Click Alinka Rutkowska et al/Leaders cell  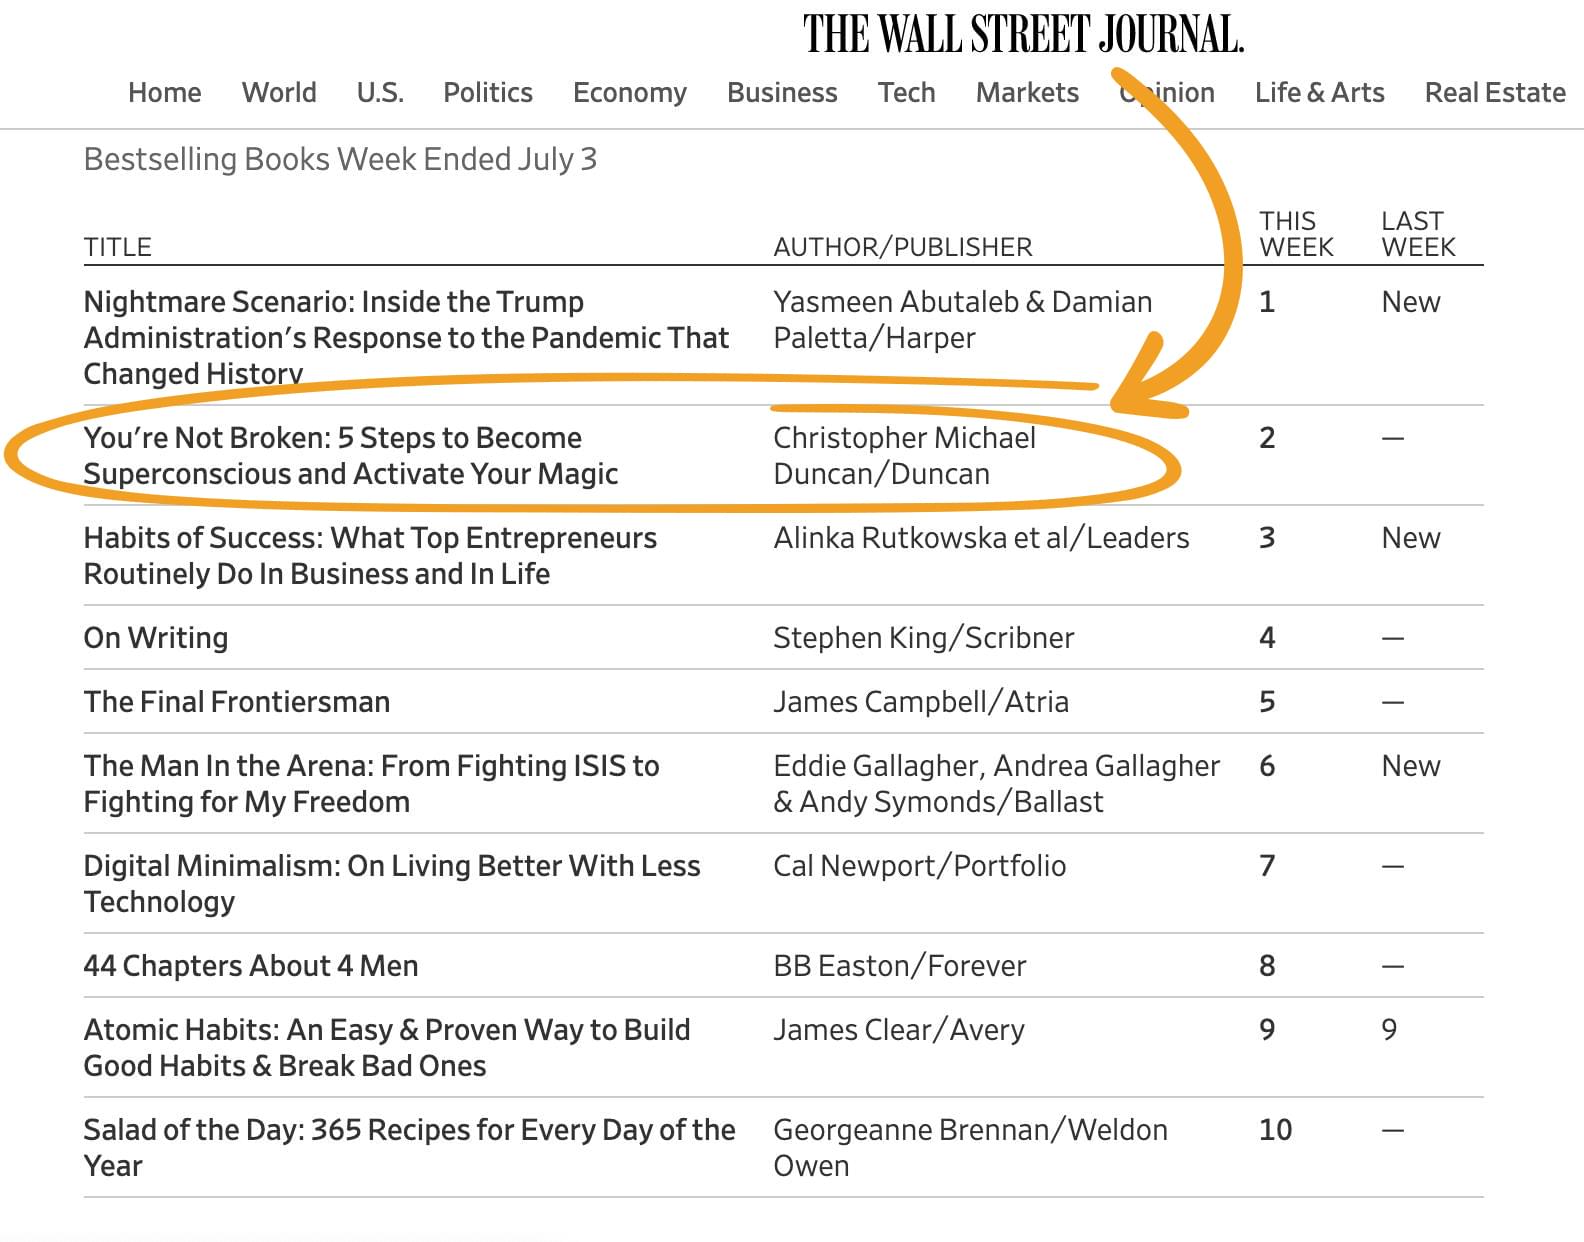point(981,538)
